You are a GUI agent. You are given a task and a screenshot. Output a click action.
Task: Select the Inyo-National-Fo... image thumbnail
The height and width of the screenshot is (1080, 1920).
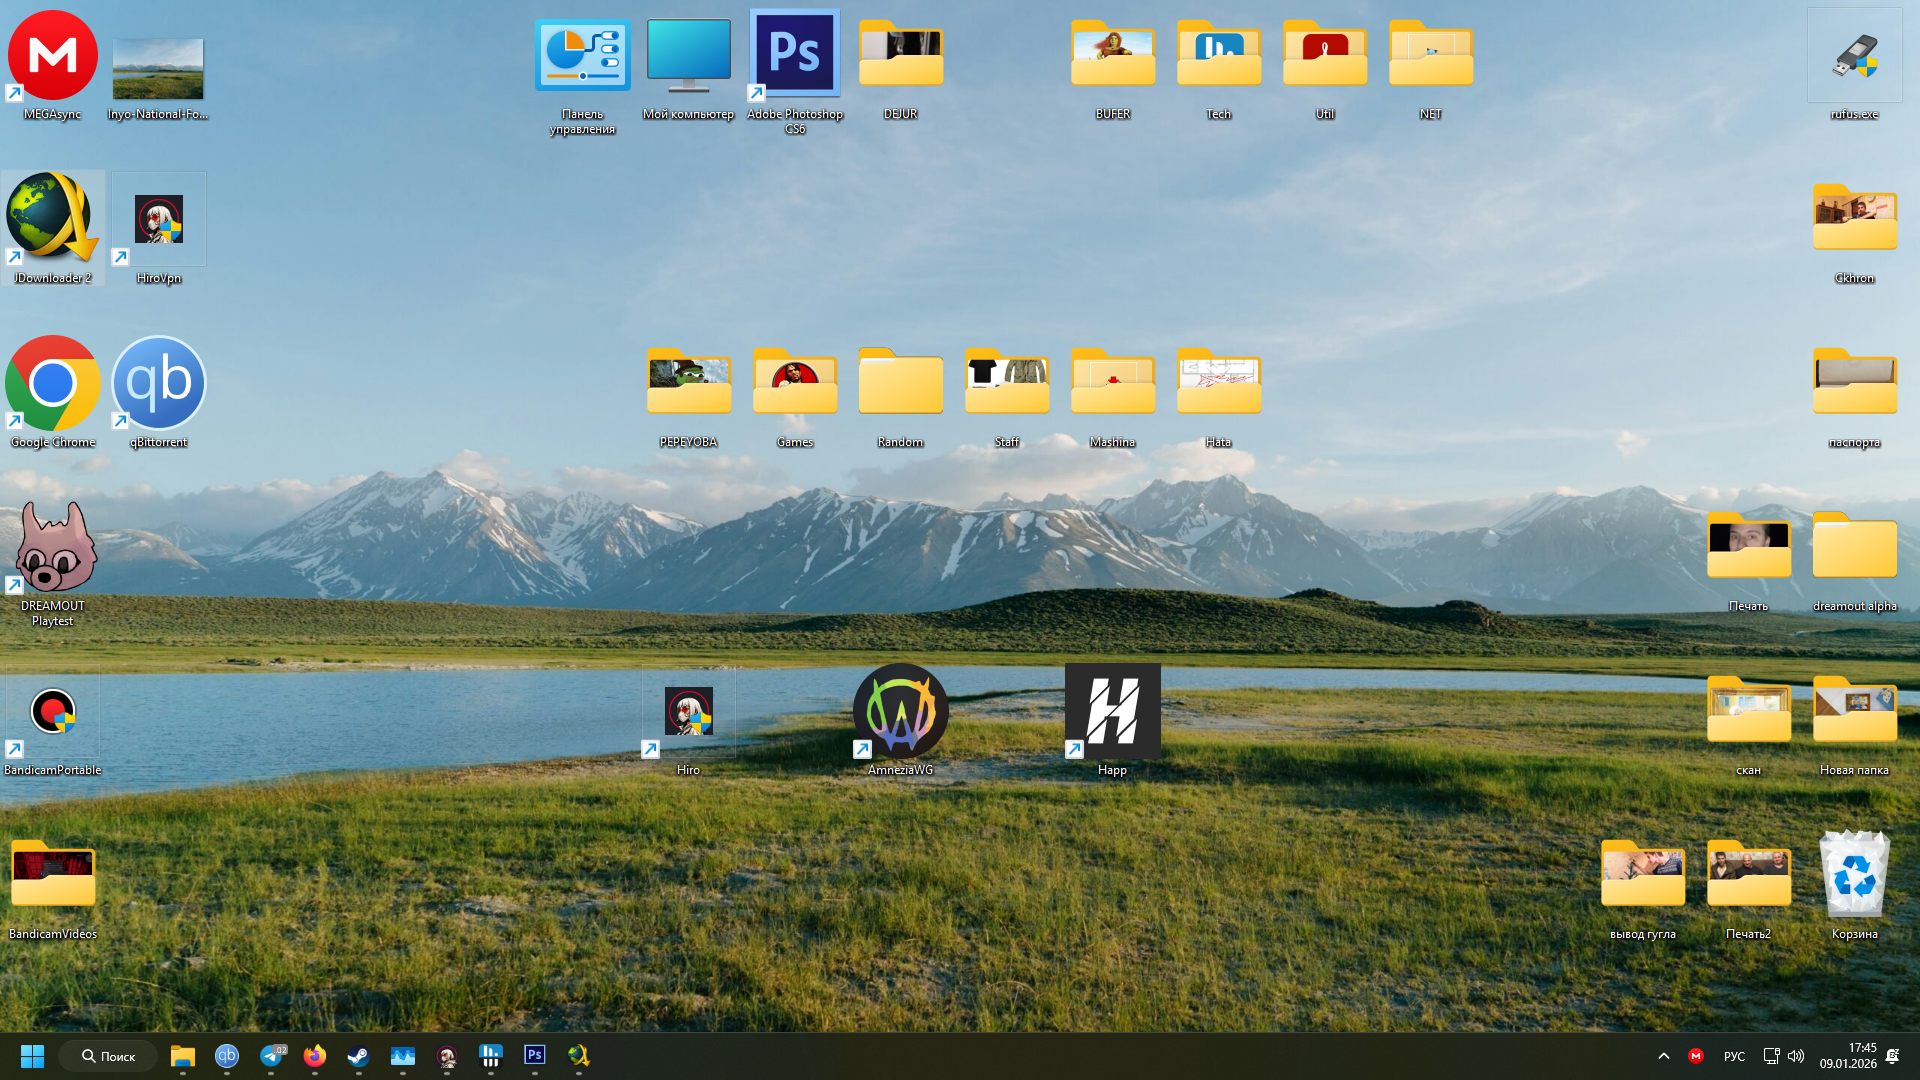[x=158, y=70]
